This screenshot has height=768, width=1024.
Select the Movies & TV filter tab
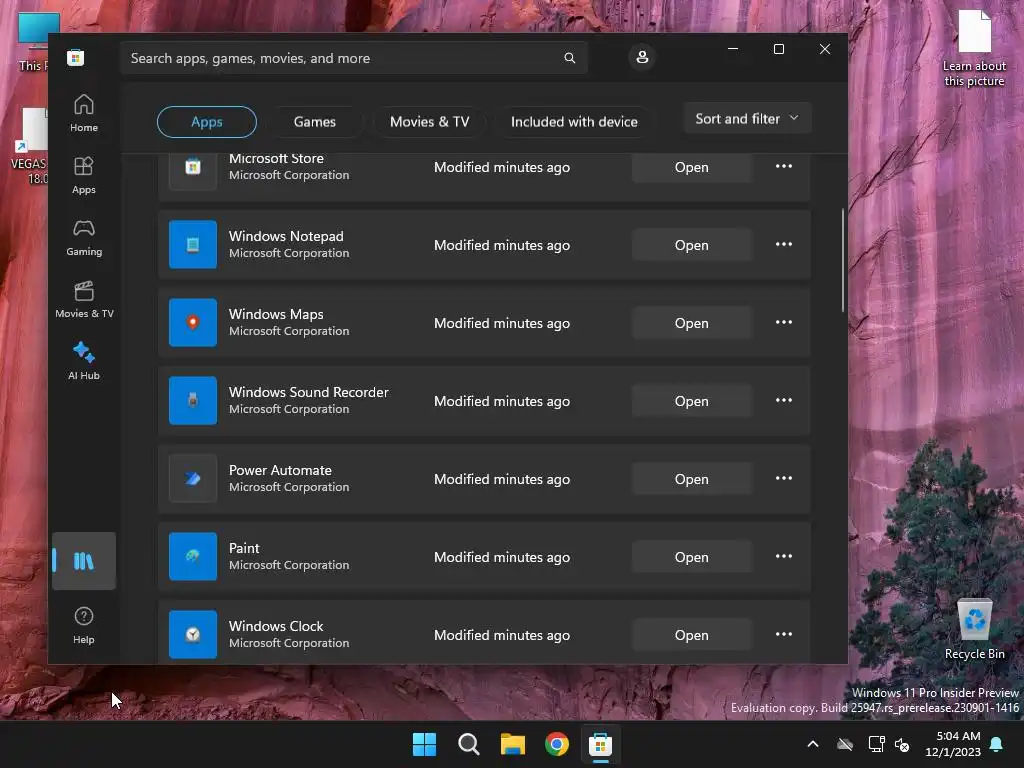click(x=429, y=121)
